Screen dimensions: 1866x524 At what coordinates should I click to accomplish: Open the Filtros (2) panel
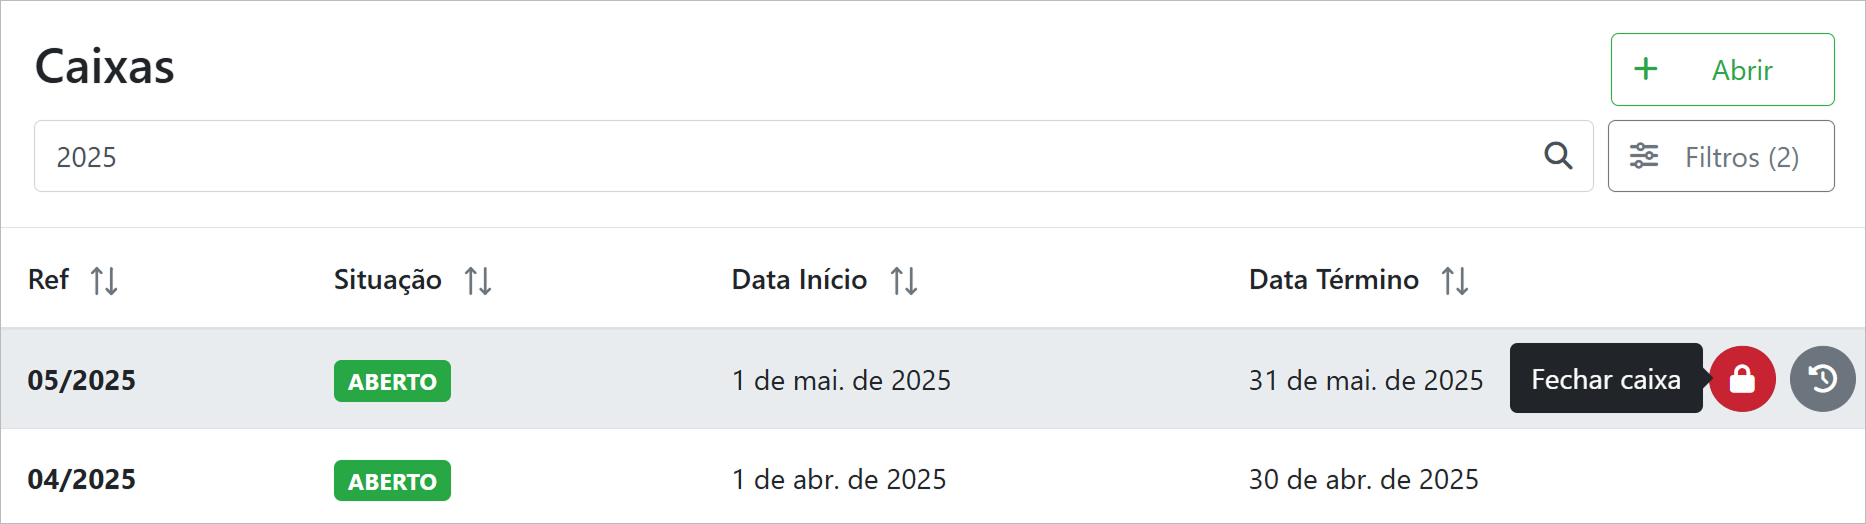click(x=1720, y=156)
